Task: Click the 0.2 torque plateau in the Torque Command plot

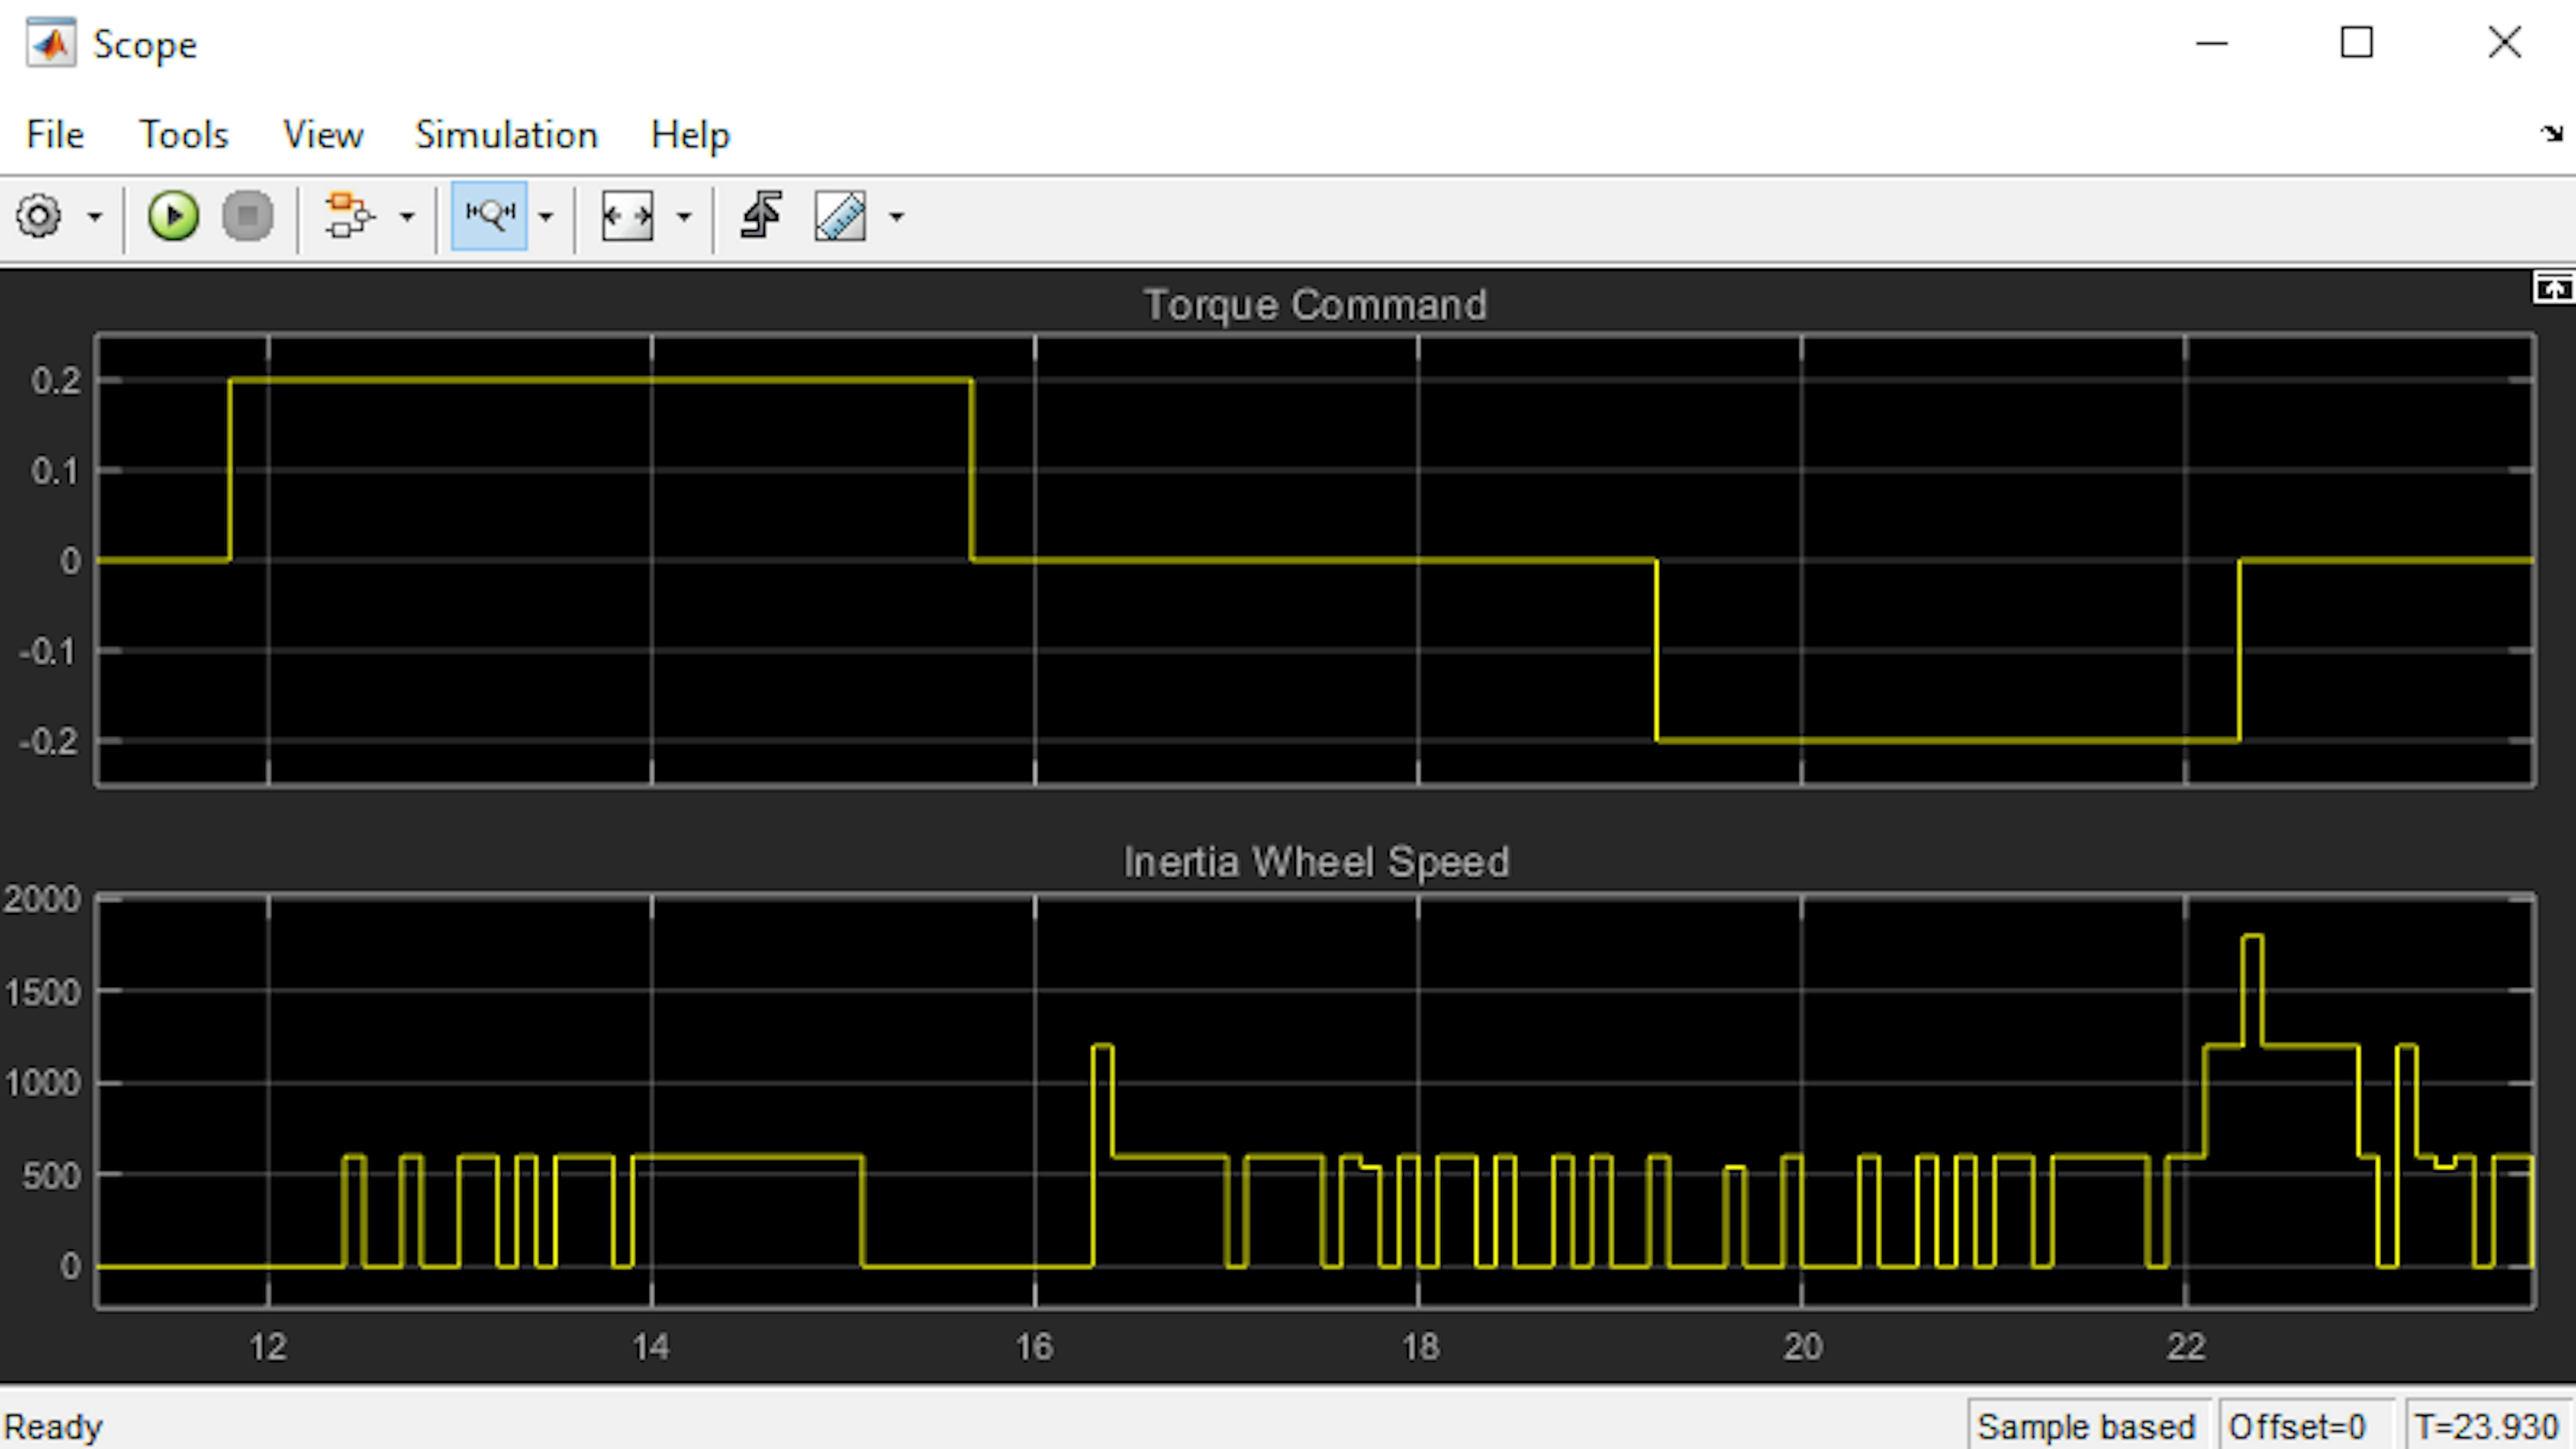Action: pyautogui.click(x=600, y=380)
